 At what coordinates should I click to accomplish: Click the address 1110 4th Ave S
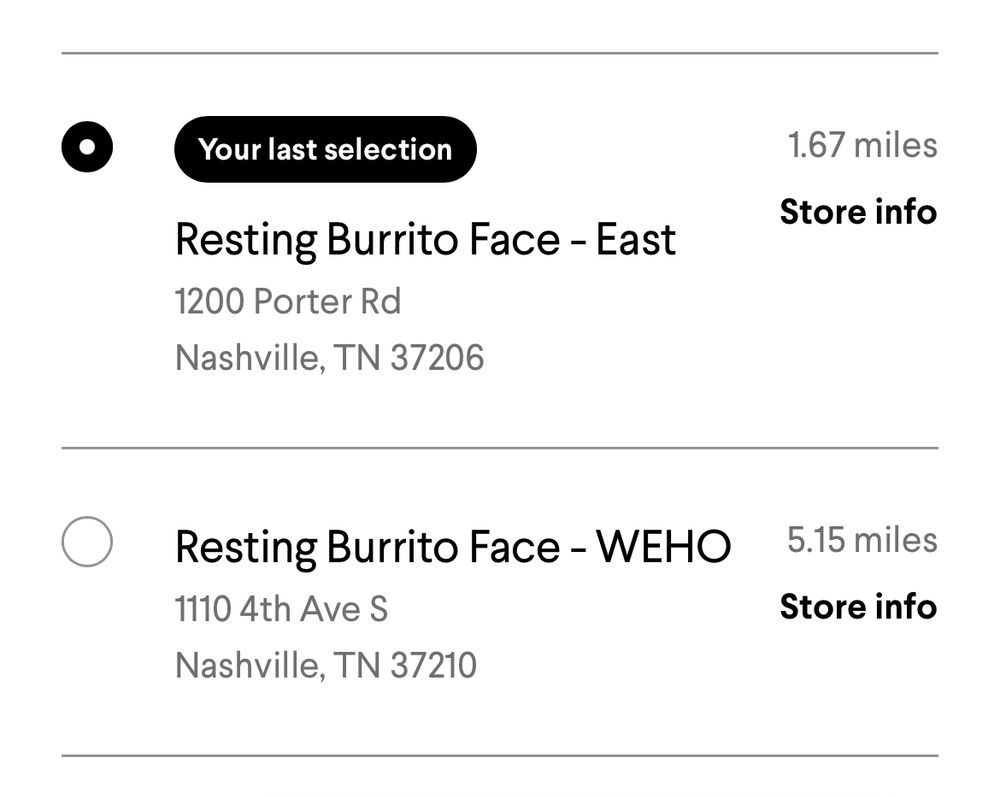[283, 607]
